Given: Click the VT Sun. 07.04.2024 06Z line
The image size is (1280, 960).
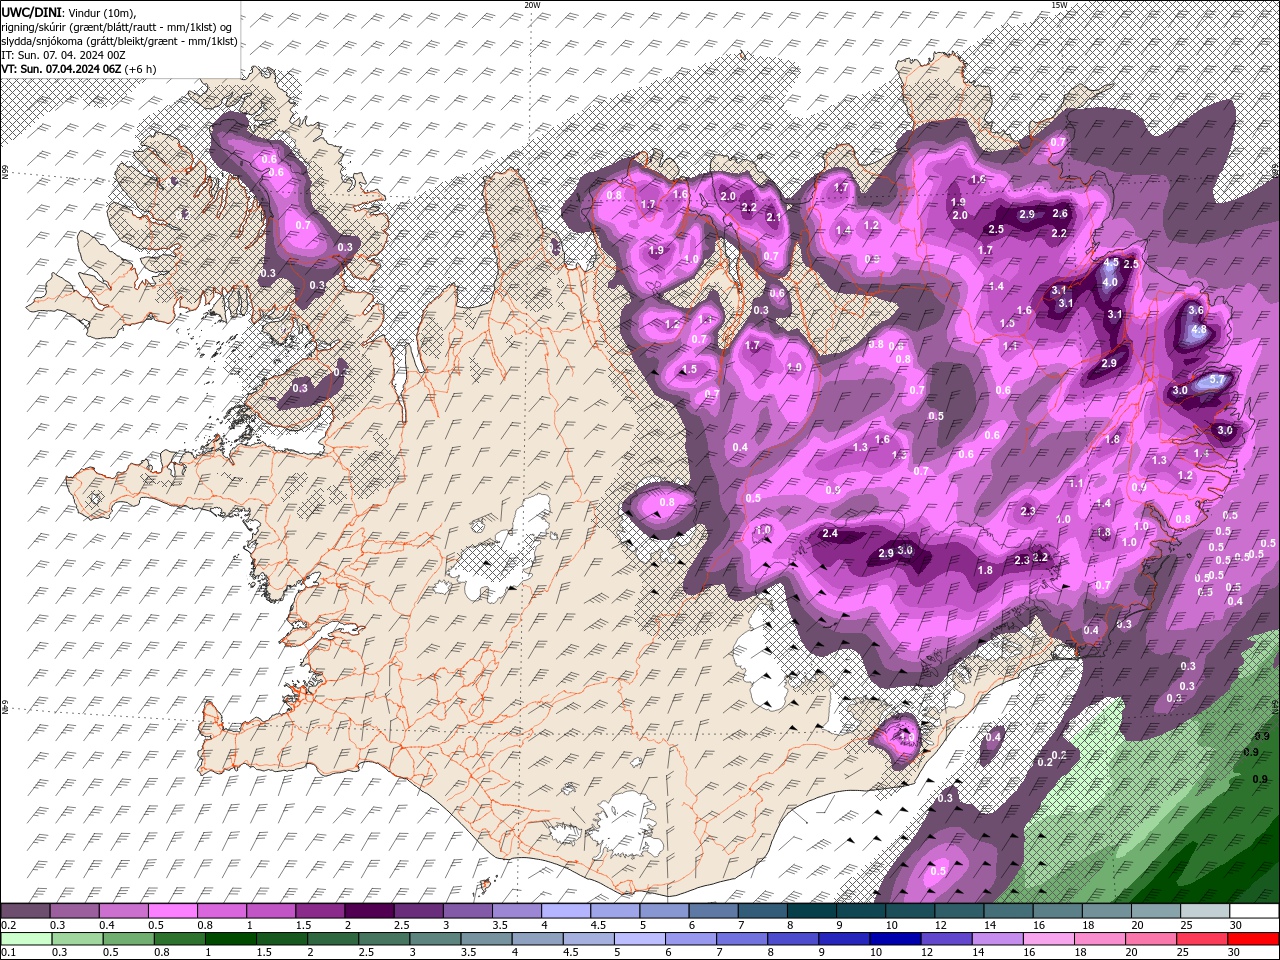Looking at the screenshot, I should pos(78,69).
